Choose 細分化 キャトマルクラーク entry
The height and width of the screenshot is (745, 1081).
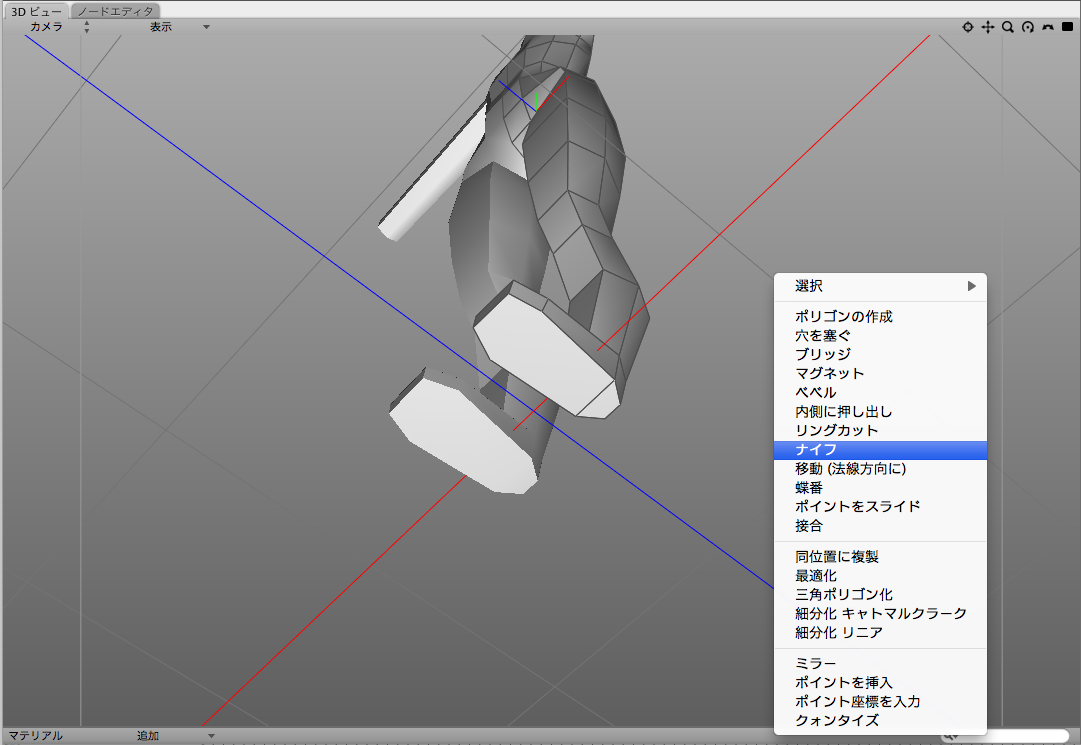click(x=880, y=613)
